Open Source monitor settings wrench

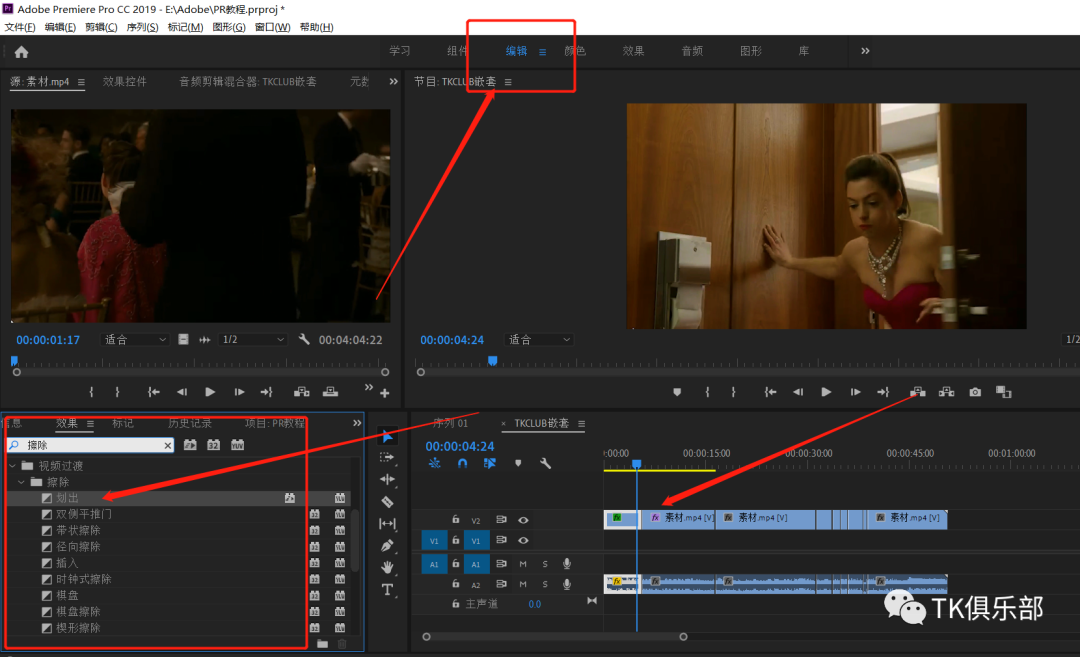click(x=304, y=340)
